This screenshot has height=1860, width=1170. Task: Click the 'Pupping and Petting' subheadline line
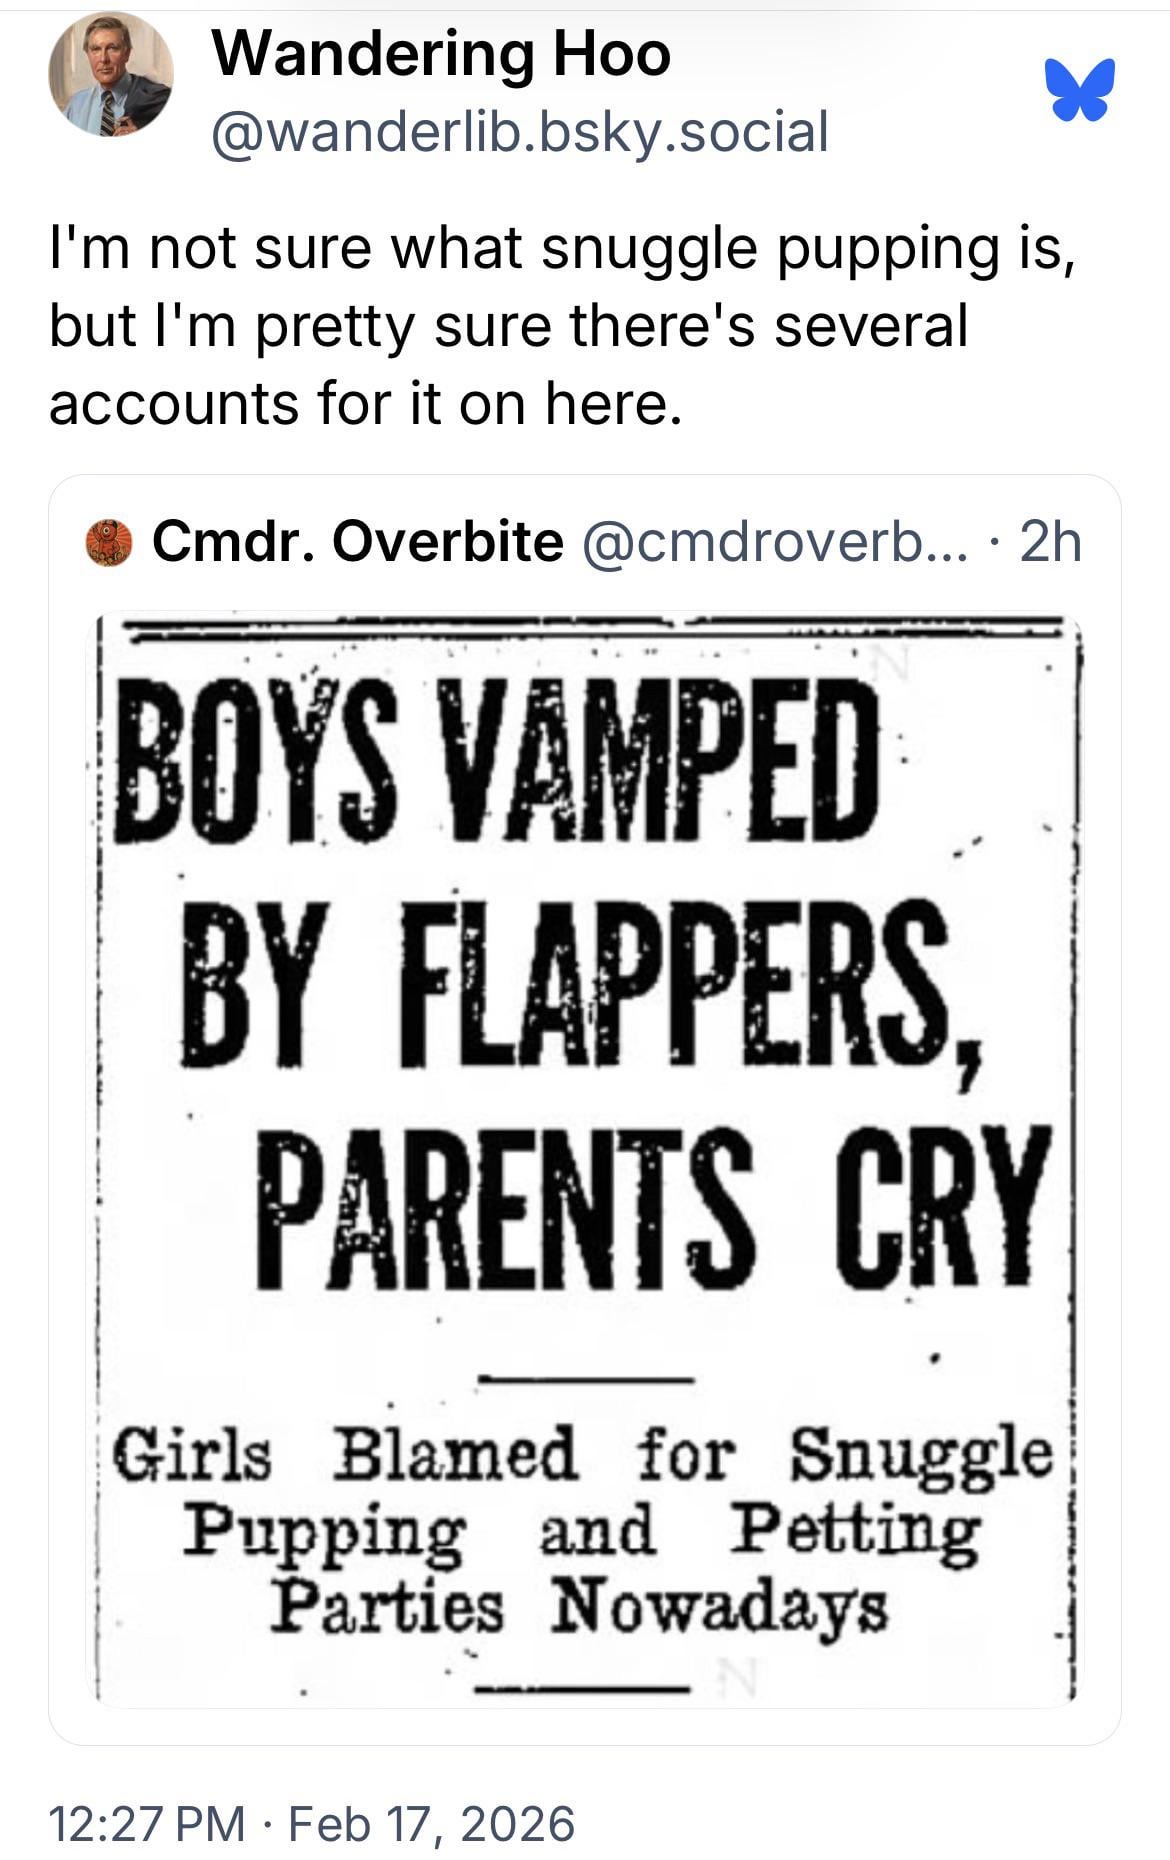[580, 1531]
